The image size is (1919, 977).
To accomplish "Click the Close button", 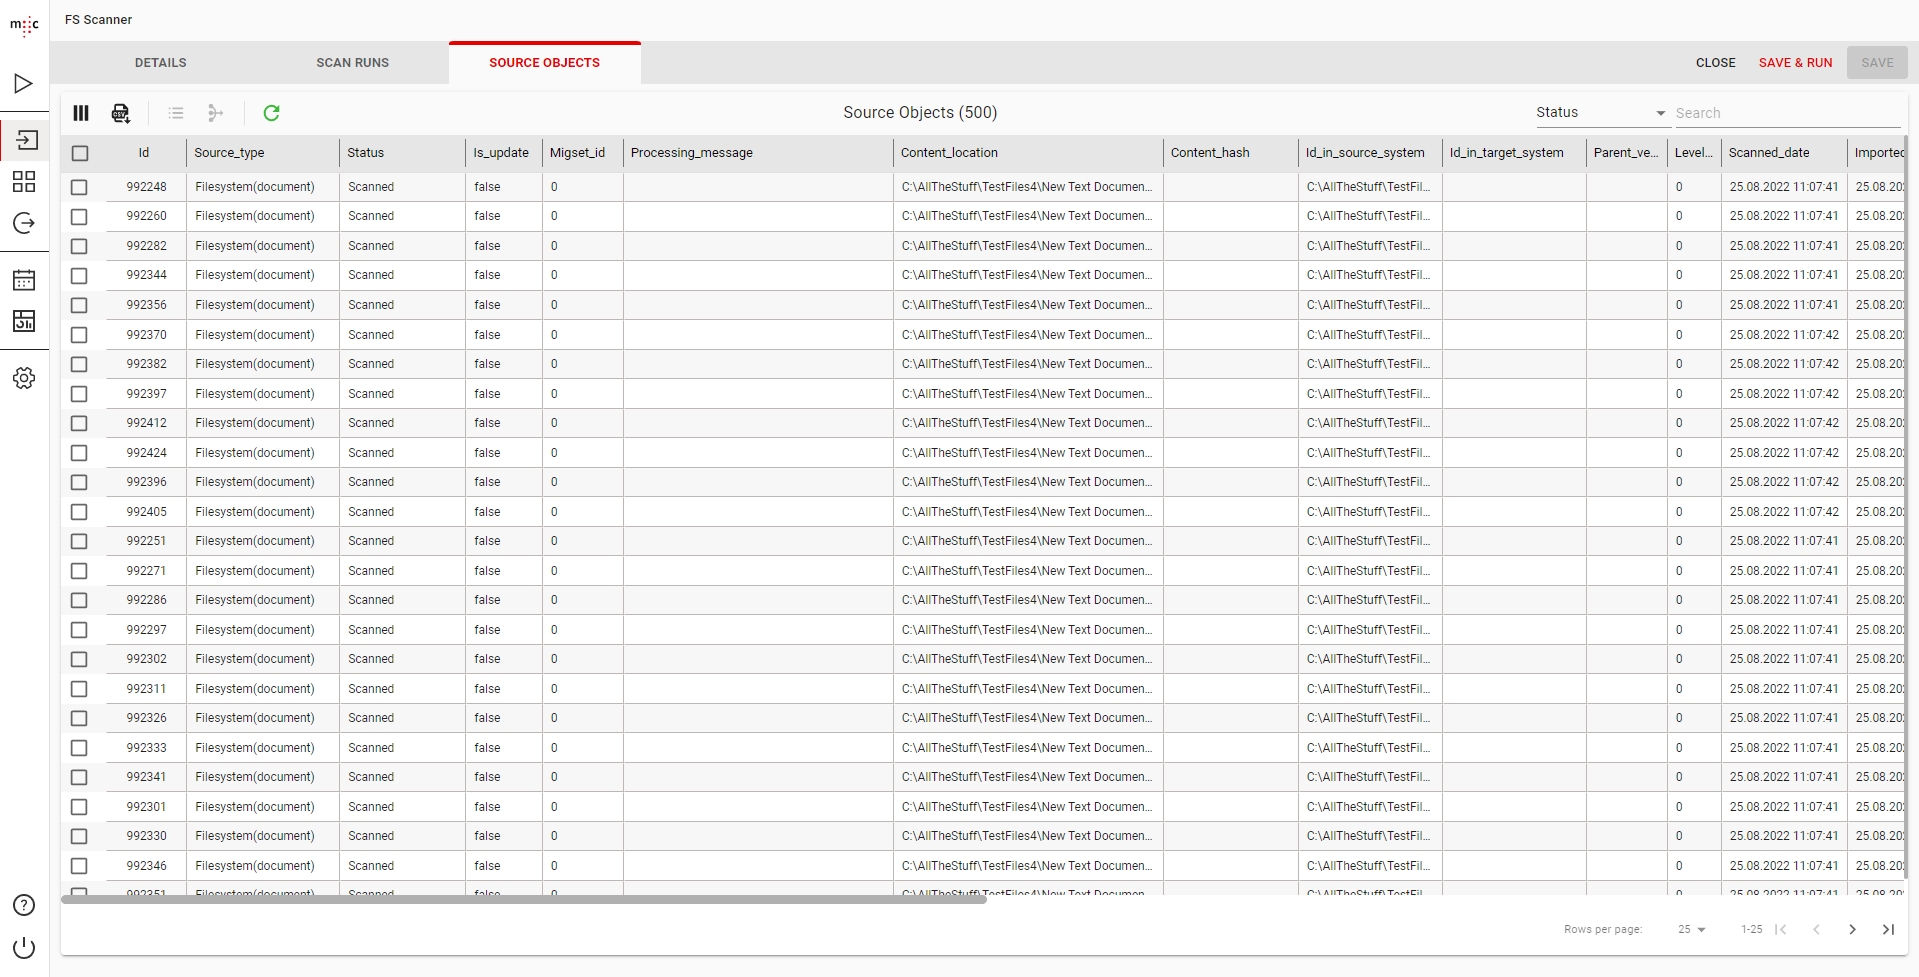I will tap(1715, 63).
